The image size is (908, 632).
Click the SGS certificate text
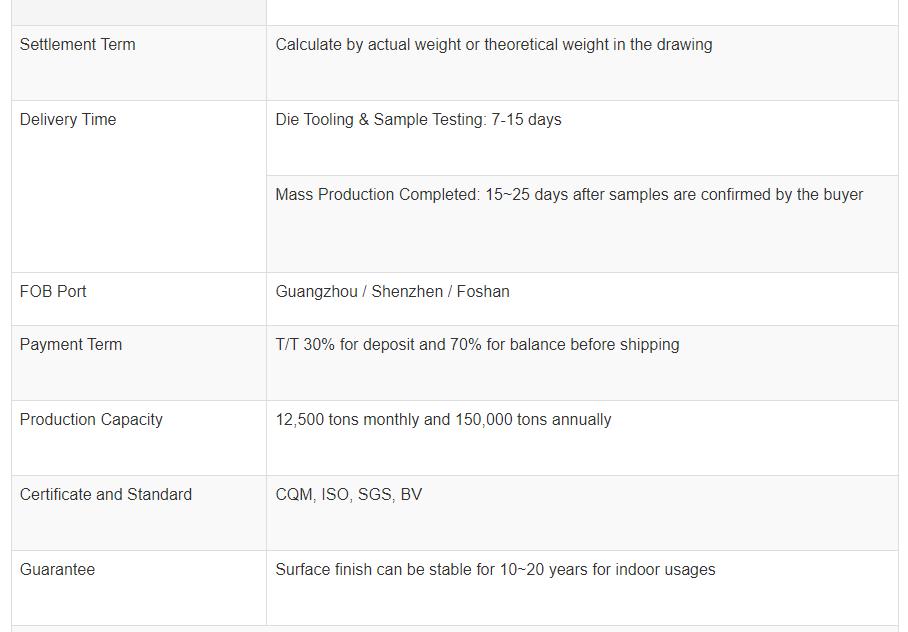373,495
